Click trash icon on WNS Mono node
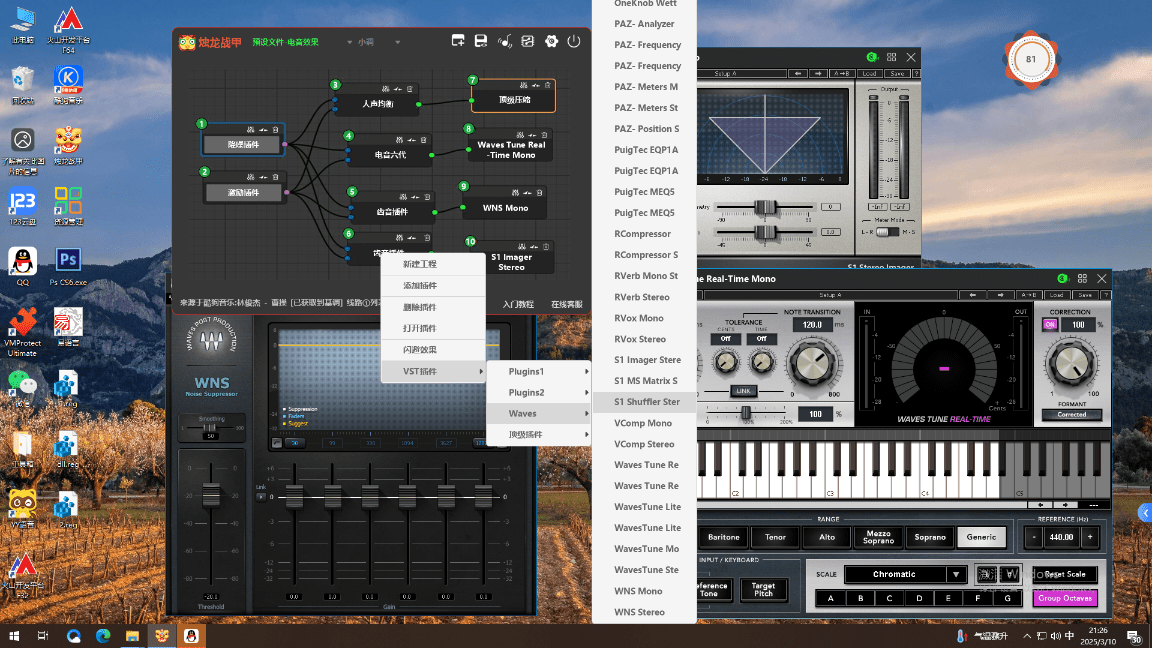This screenshot has width=1152, height=648. pos(539,192)
